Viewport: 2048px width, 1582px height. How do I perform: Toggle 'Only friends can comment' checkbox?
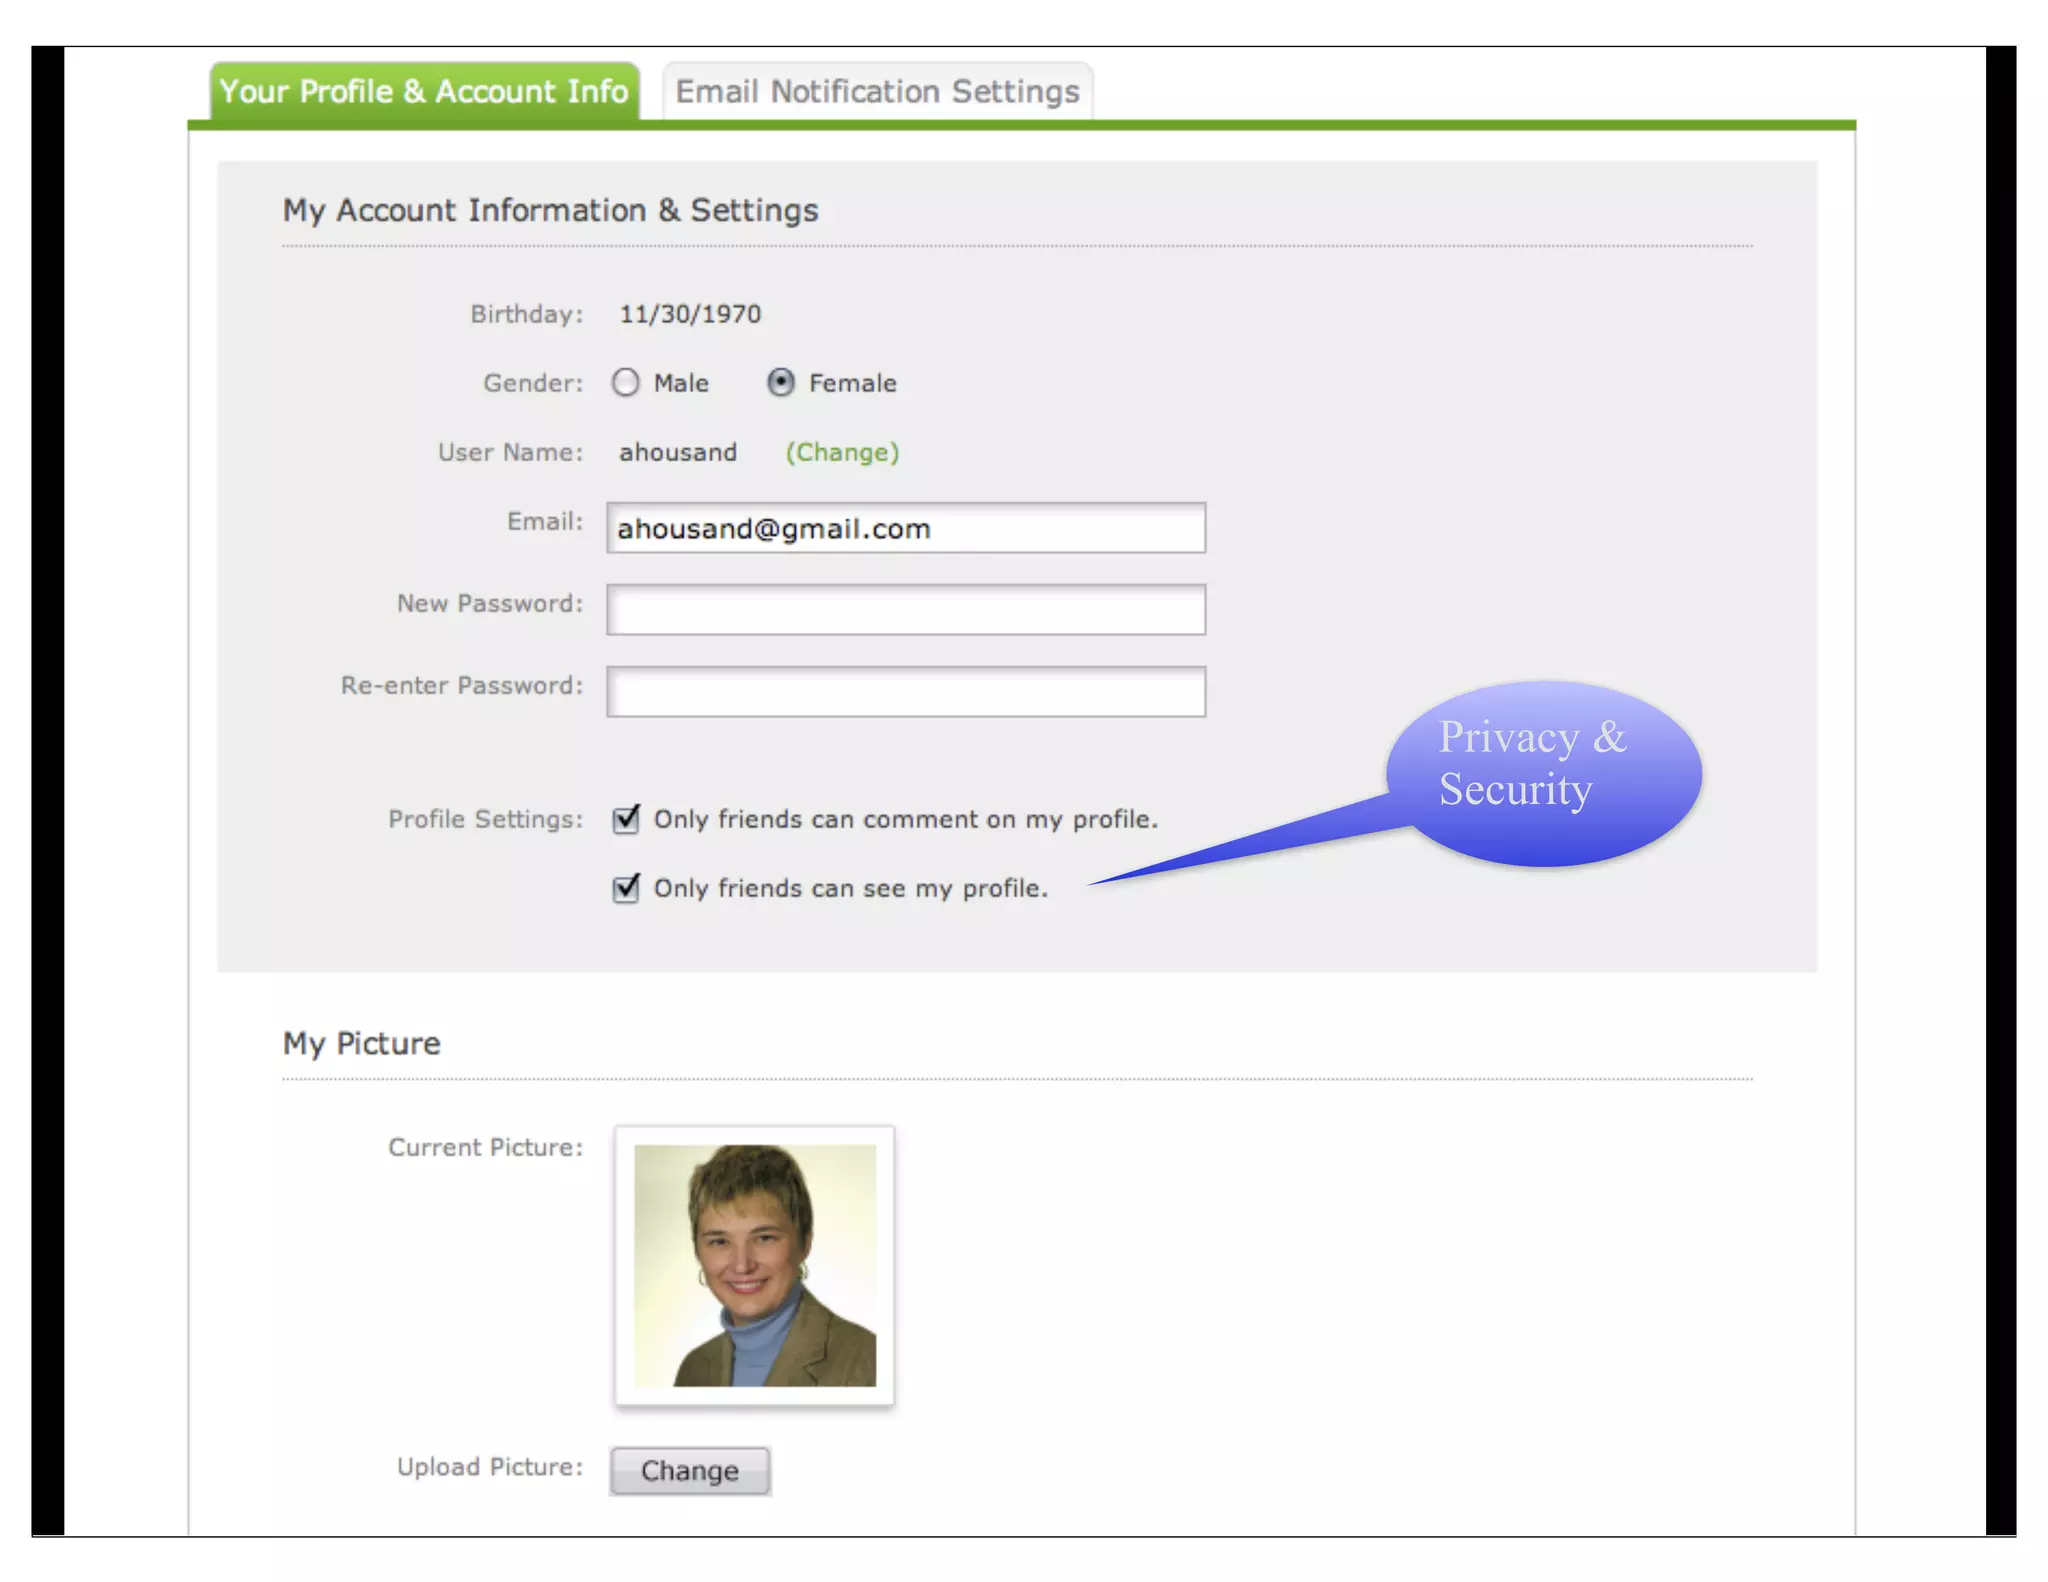click(626, 820)
